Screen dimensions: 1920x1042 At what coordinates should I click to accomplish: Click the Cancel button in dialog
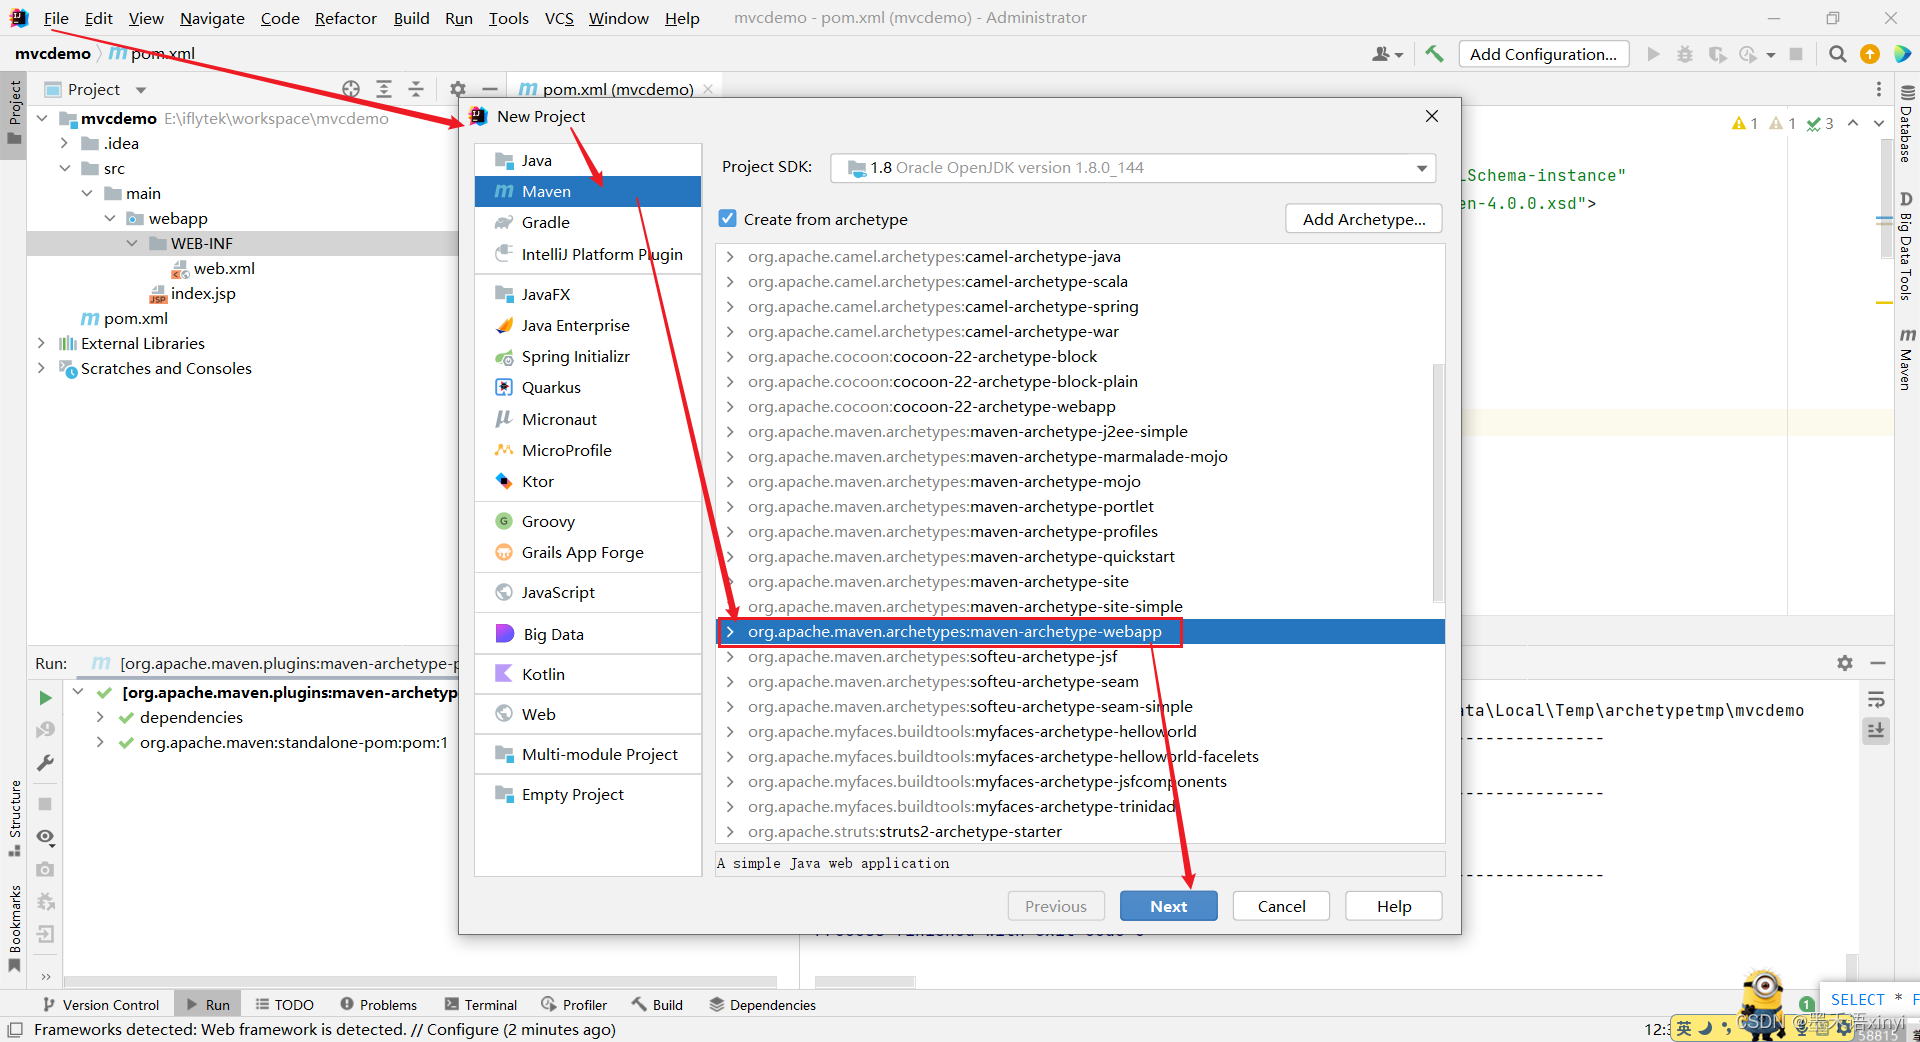(1281, 906)
